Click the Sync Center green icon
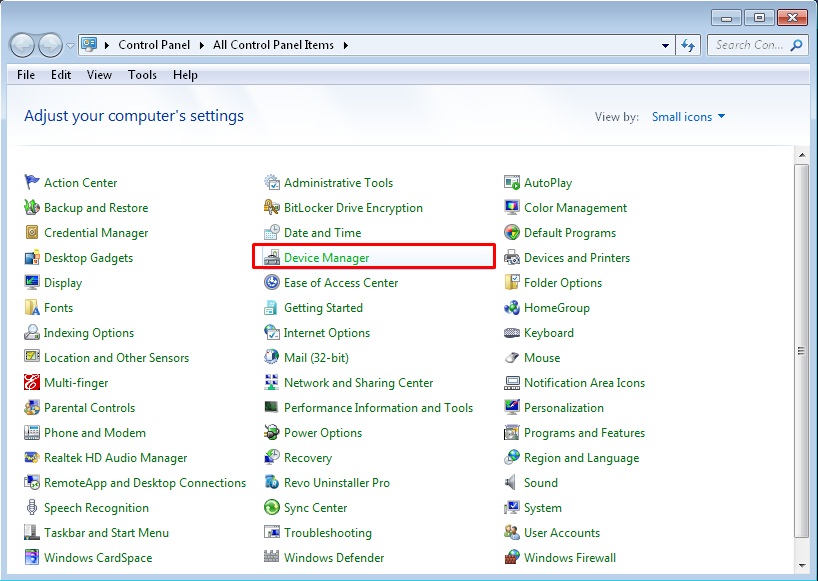Viewport: 818px width, 581px height. (x=272, y=507)
